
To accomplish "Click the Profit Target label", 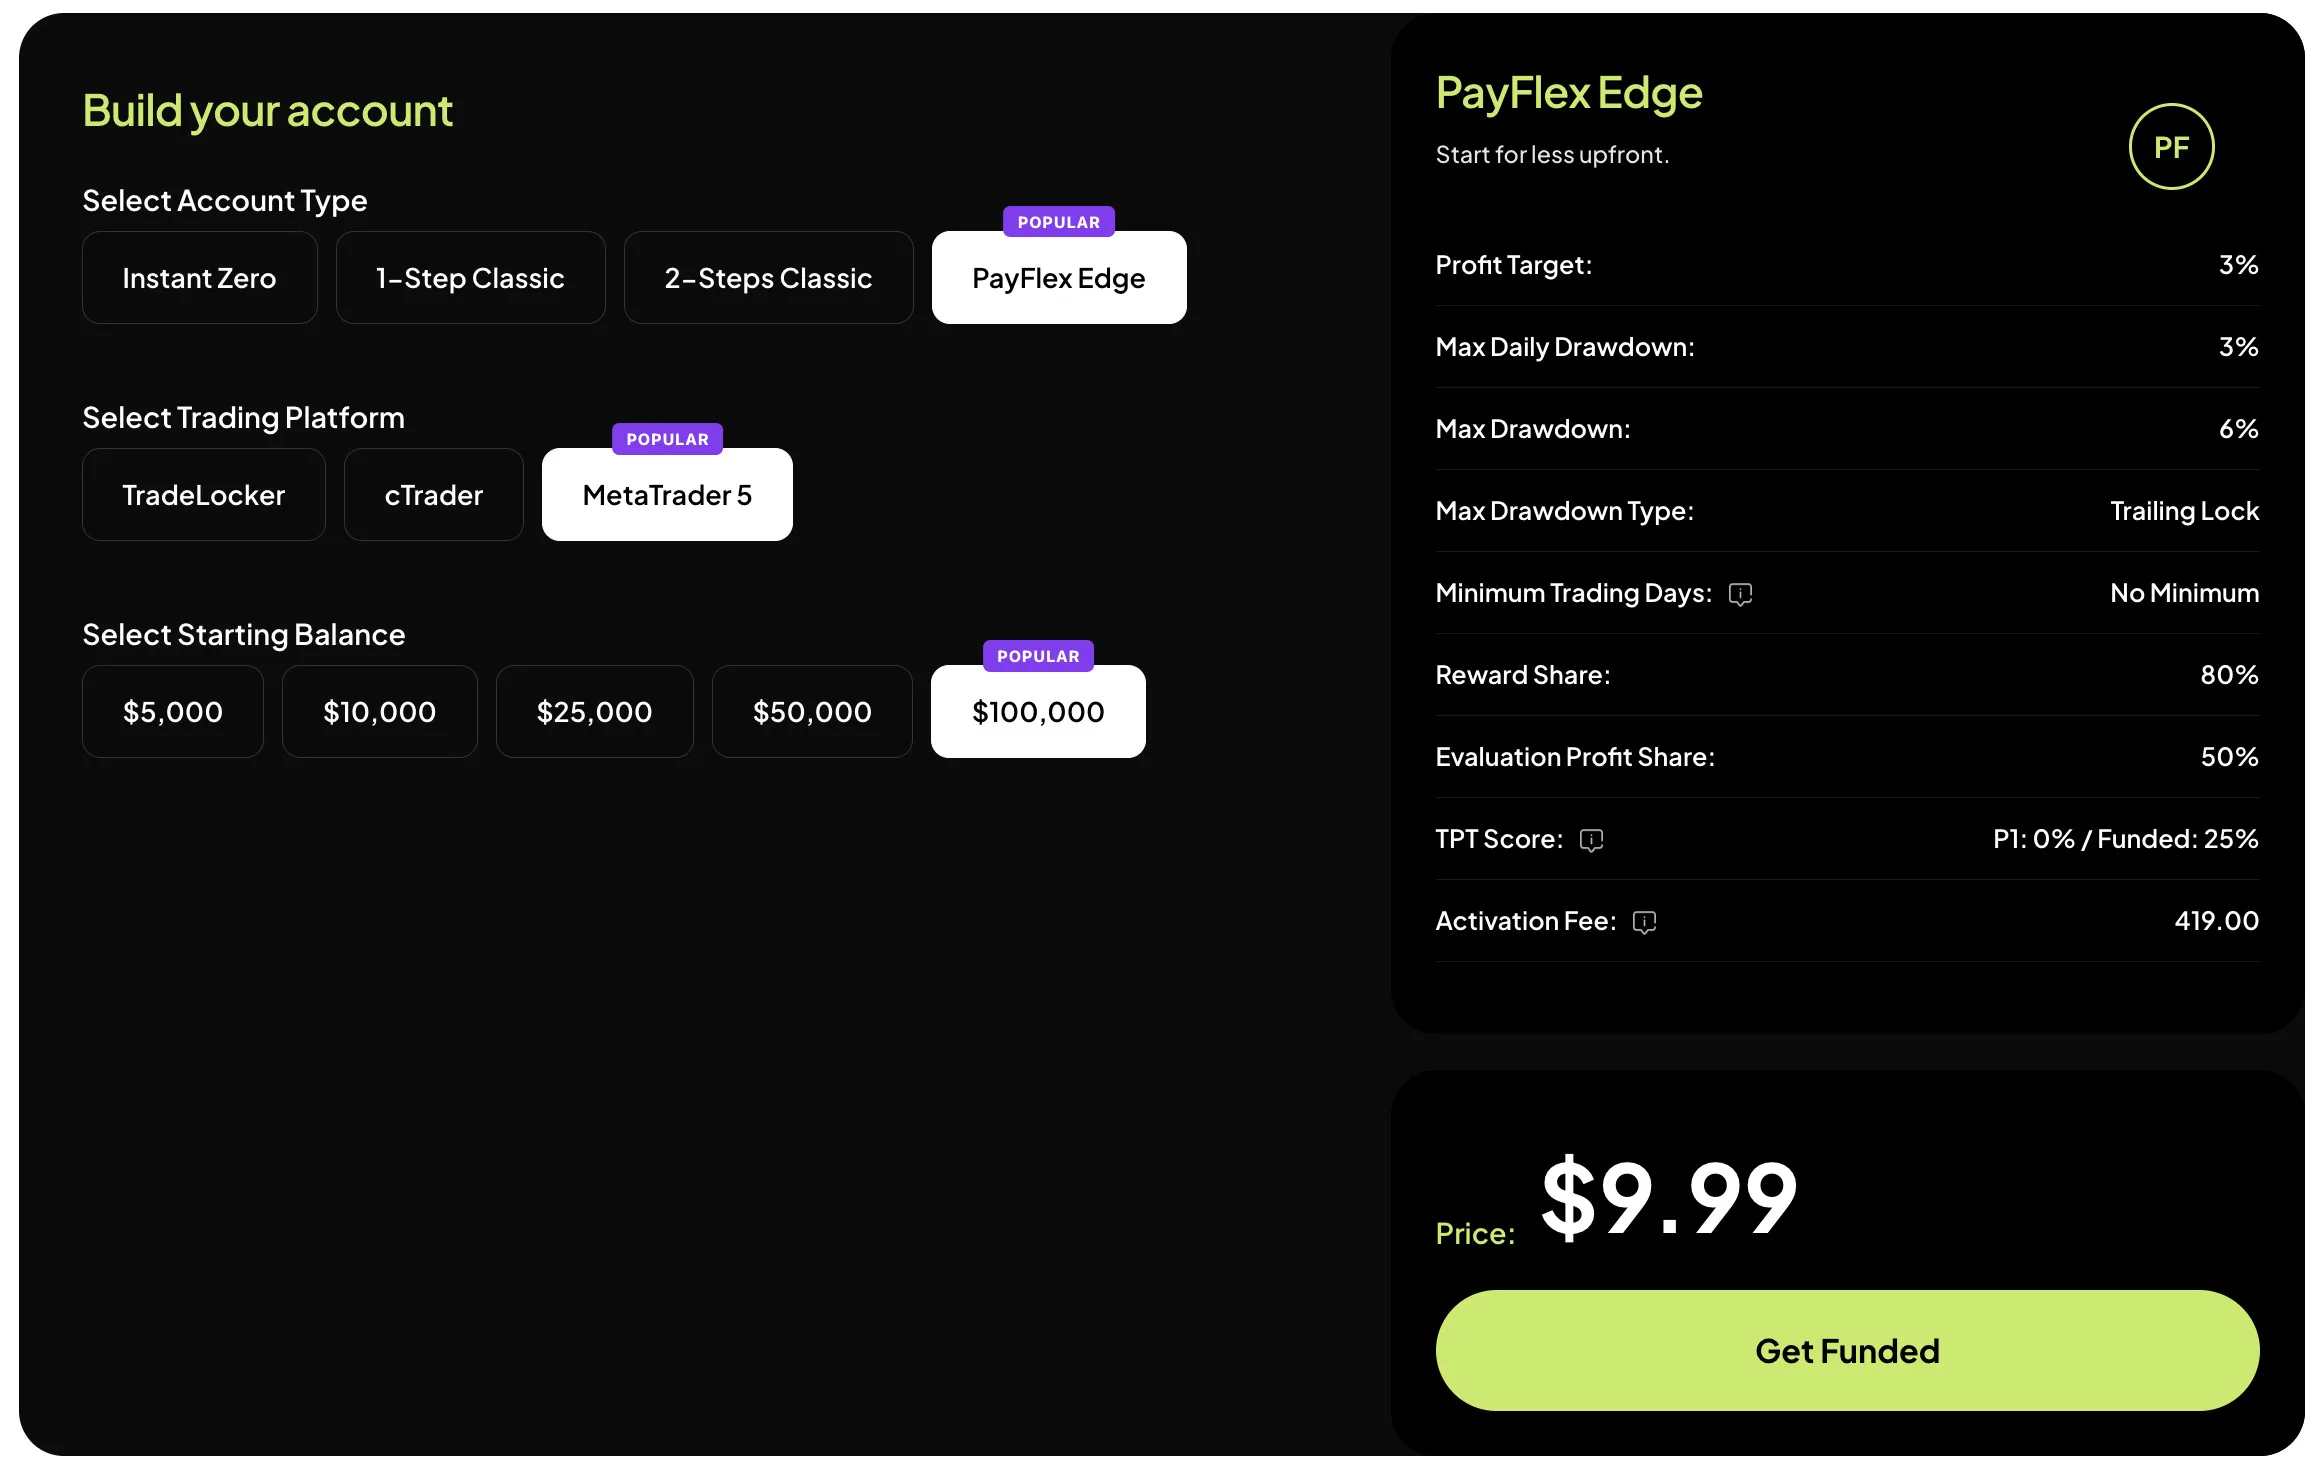I will [x=1514, y=265].
